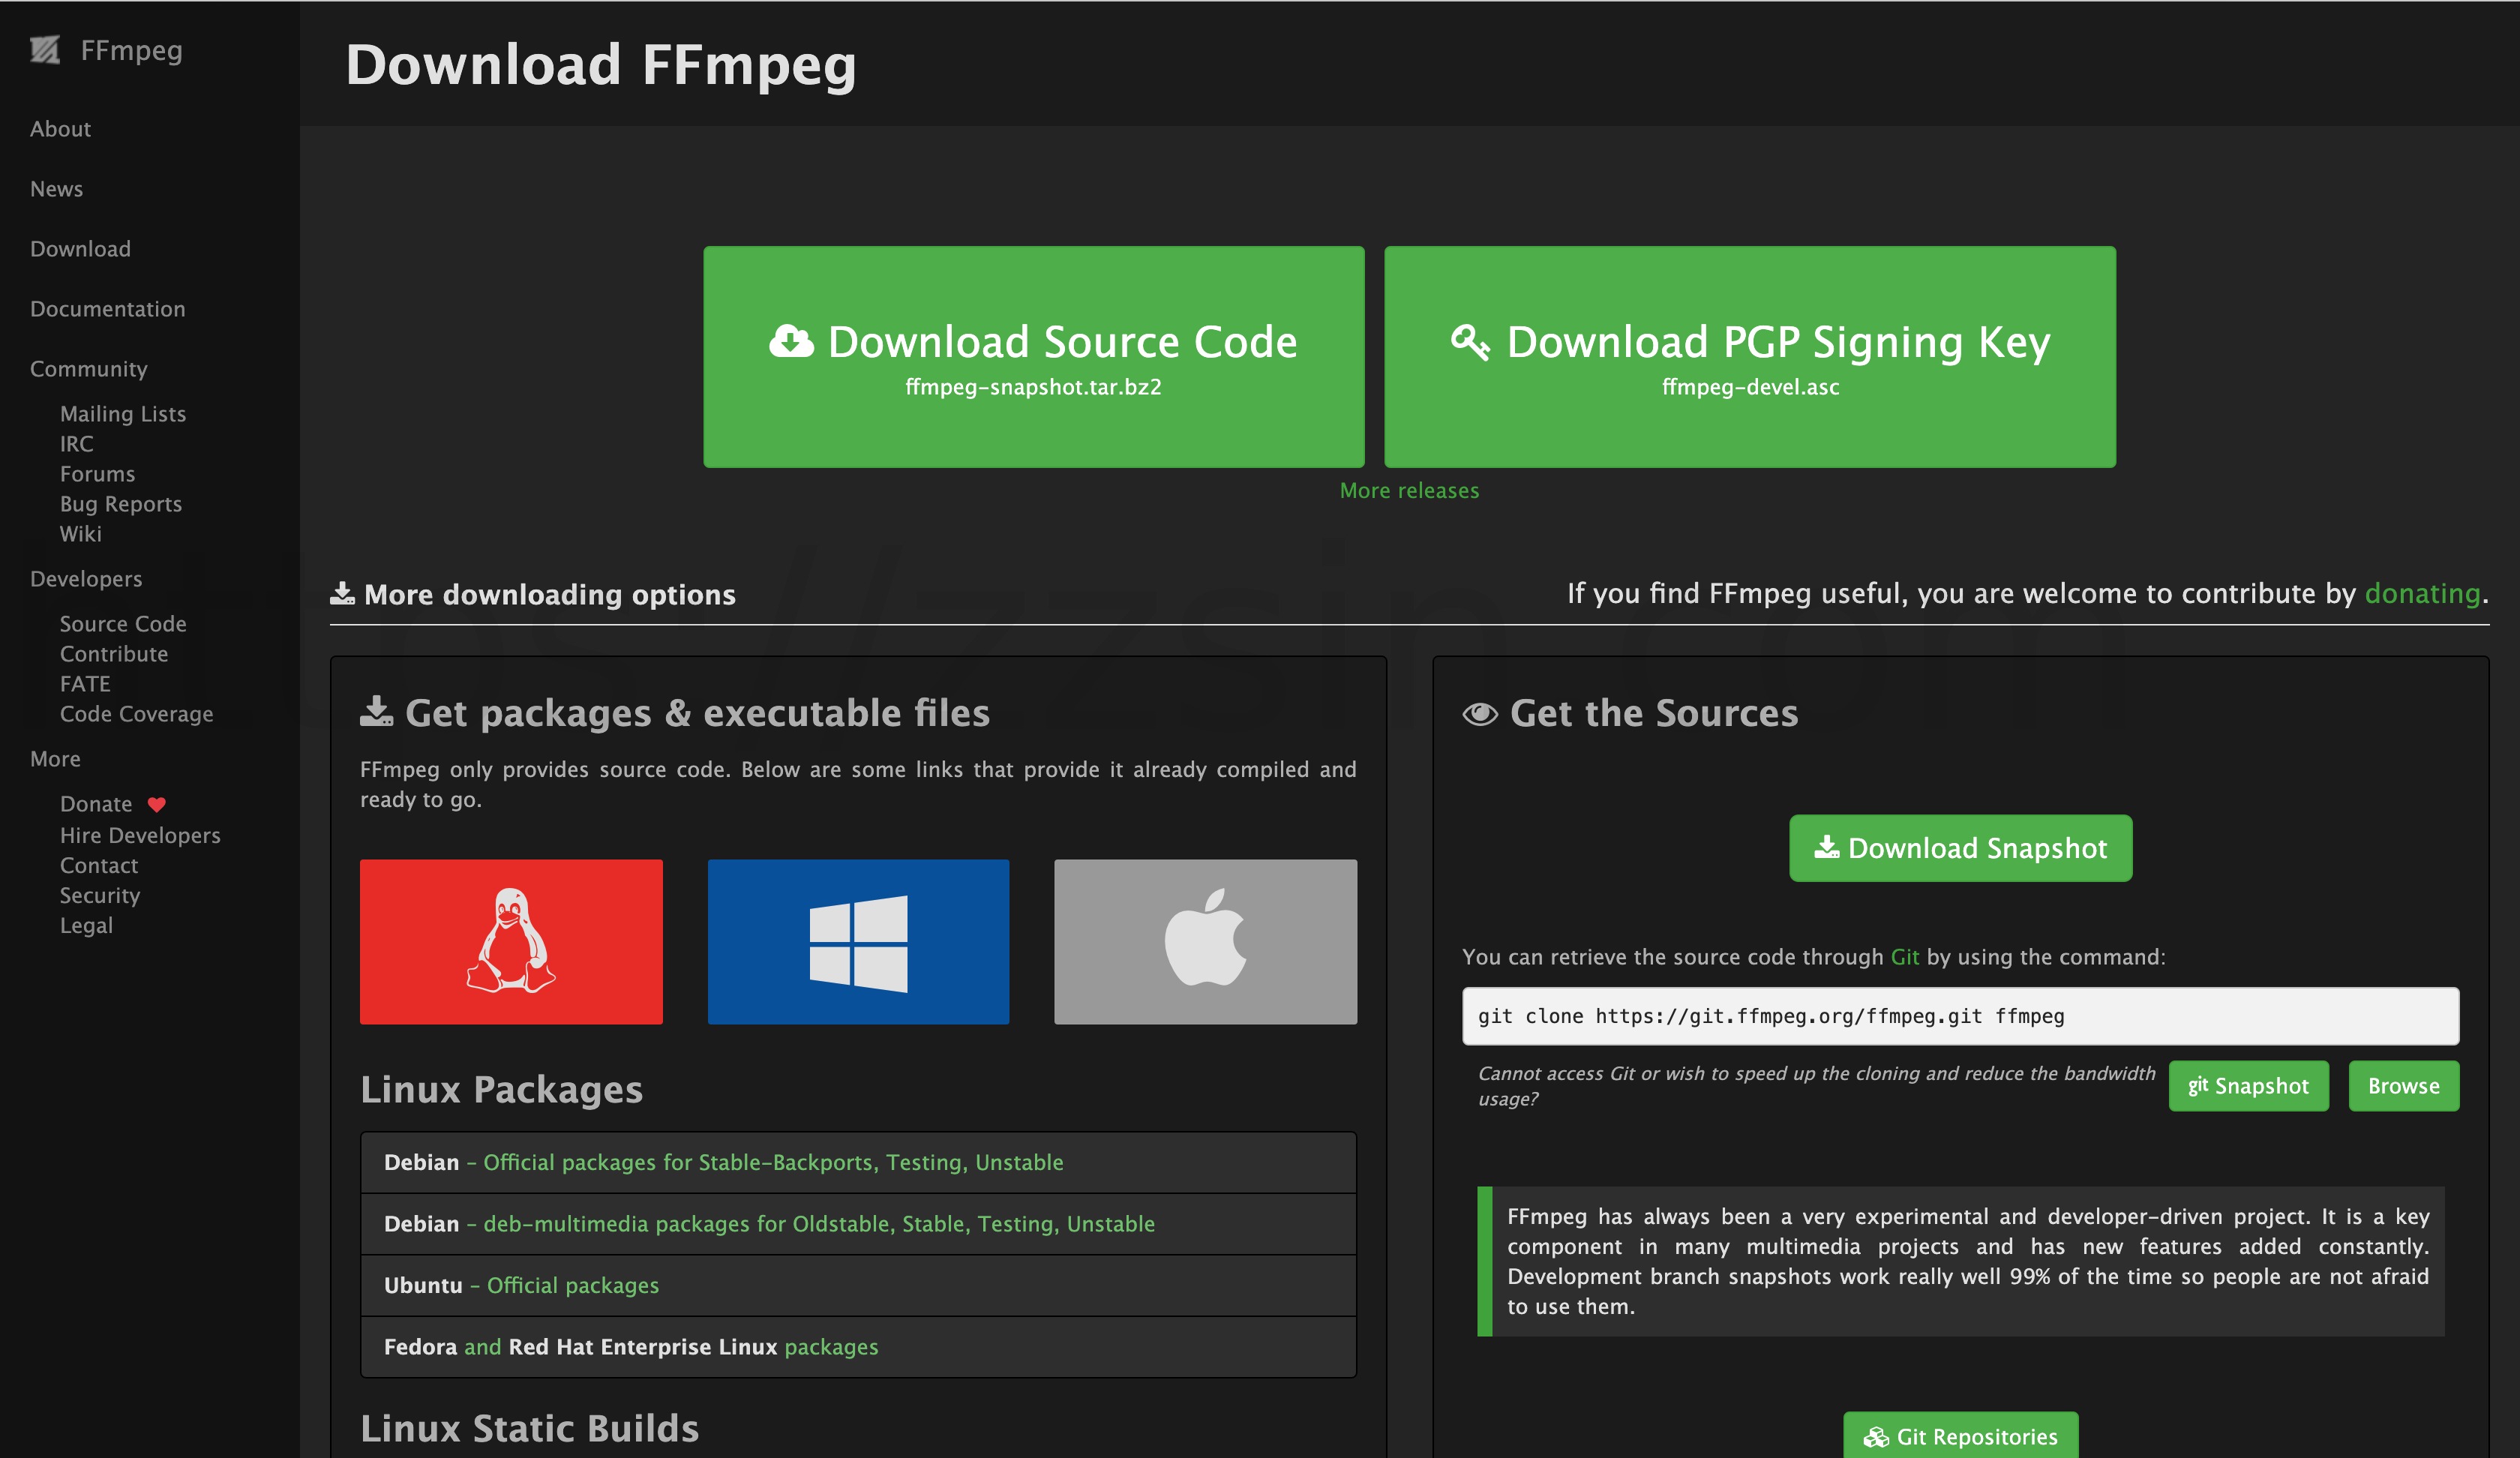
Task: Click Download PGP Signing Key button
Action: pos(1749,357)
